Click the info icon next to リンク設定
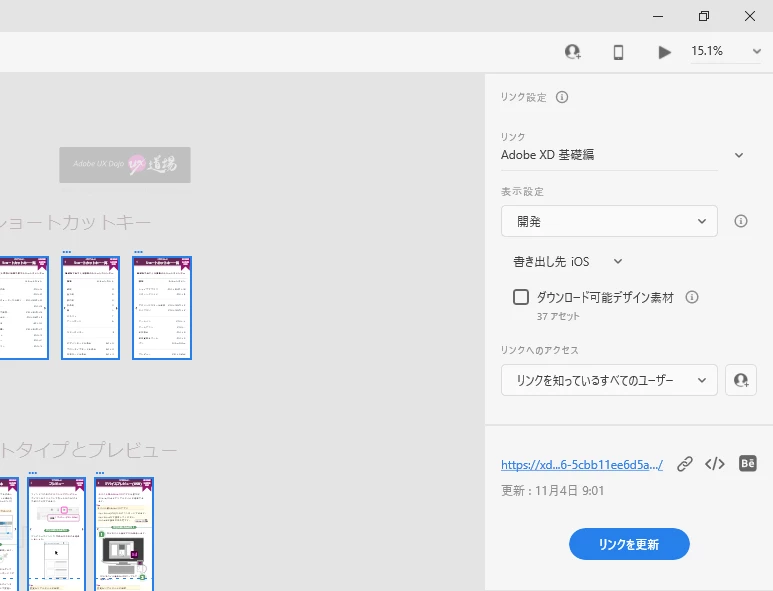This screenshot has width=773, height=591. (x=562, y=97)
